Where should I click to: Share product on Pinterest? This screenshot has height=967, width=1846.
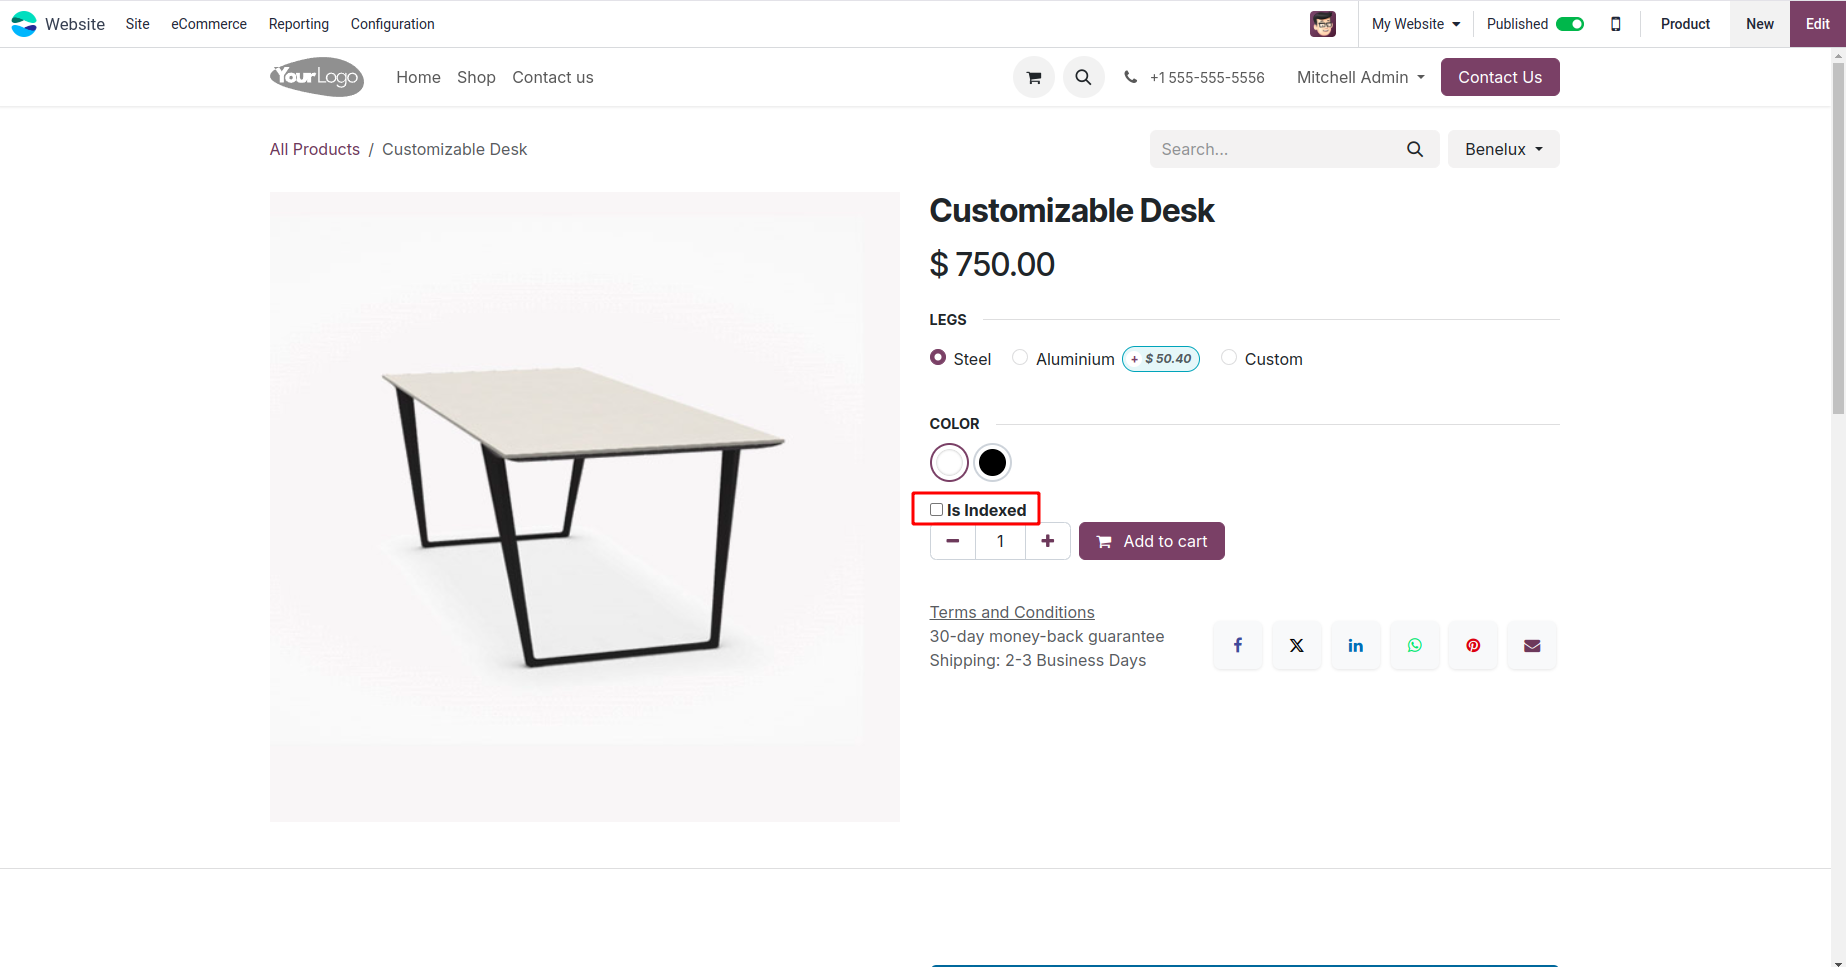(x=1473, y=645)
